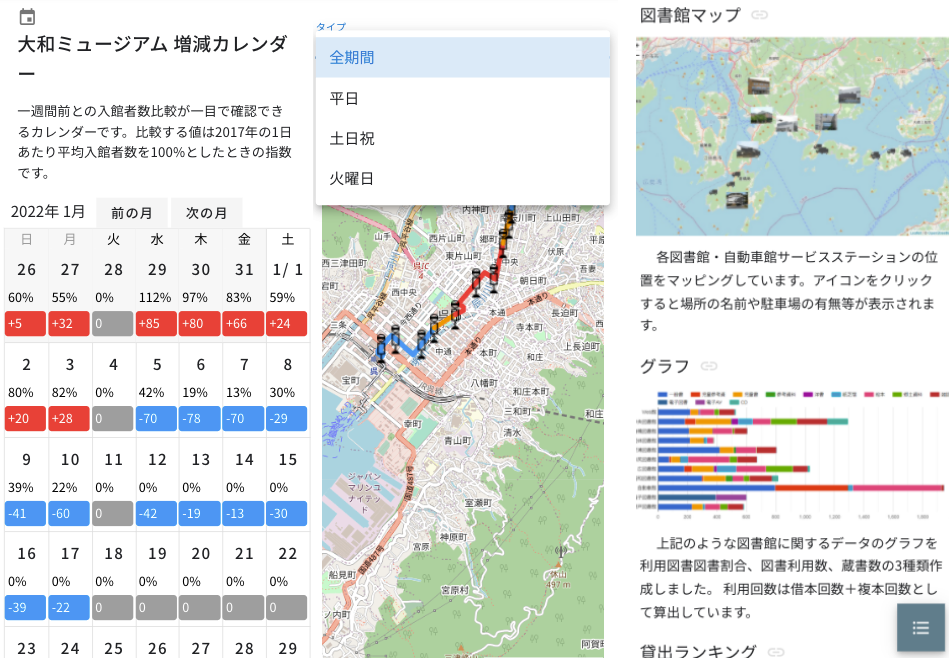Click the red +80 badge on the 30th
949x658 pixels.
point(200,324)
